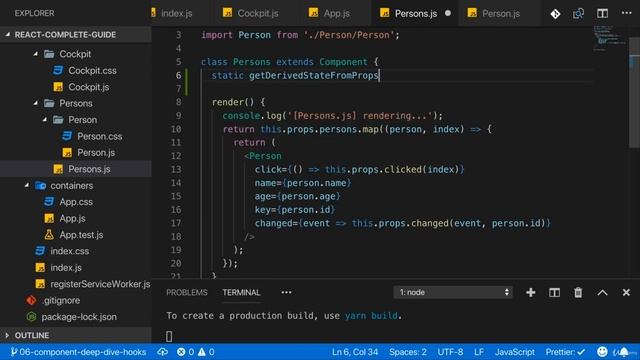Click the EXPLORER sidebar title
Screen dimensions: 640x360
tap(34, 13)
